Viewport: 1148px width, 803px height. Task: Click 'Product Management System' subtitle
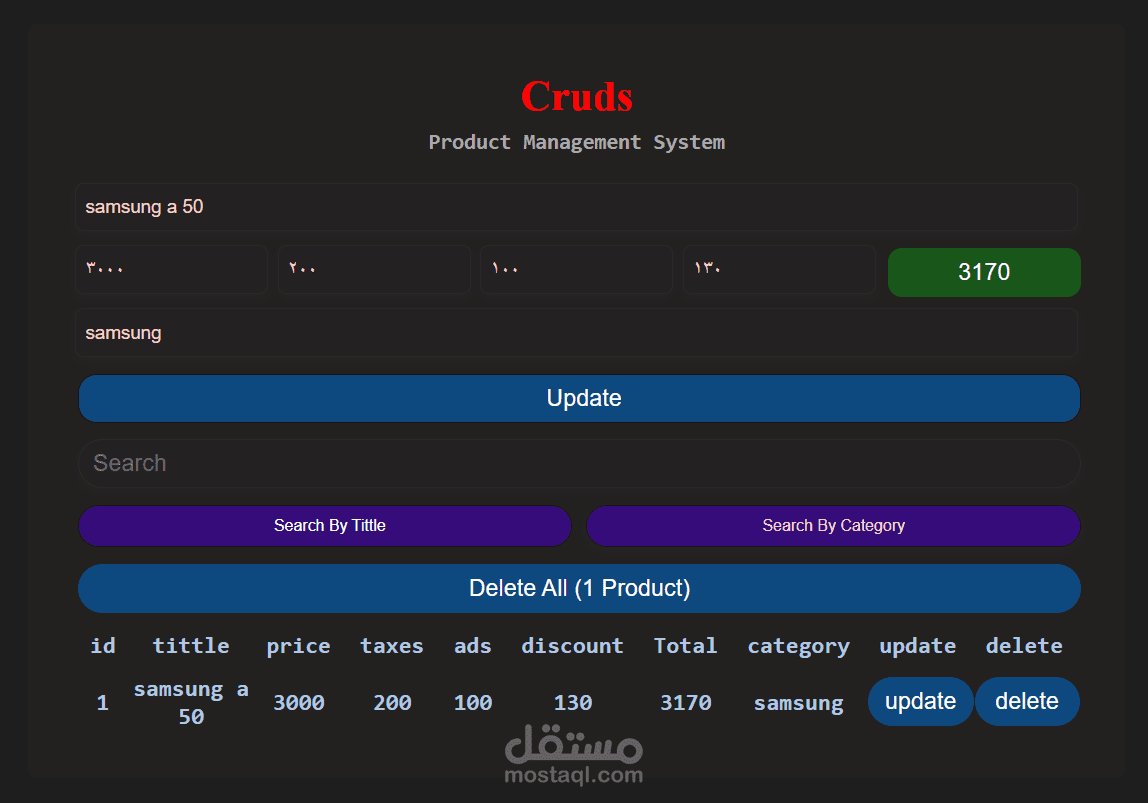[x=577, y=142]
